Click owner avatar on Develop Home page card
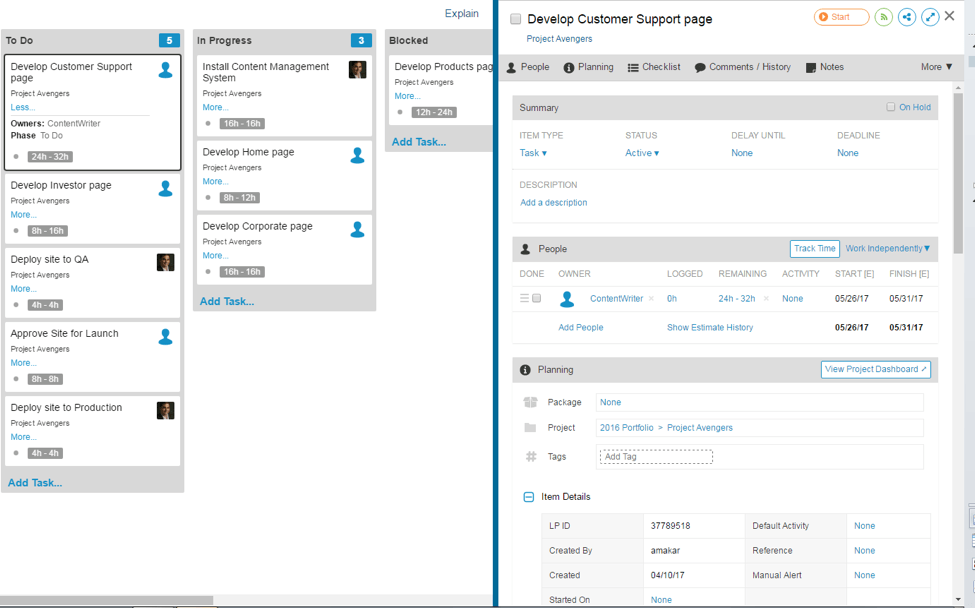The width and height of the screenshot is (975, 608). (x=358, y=155)
